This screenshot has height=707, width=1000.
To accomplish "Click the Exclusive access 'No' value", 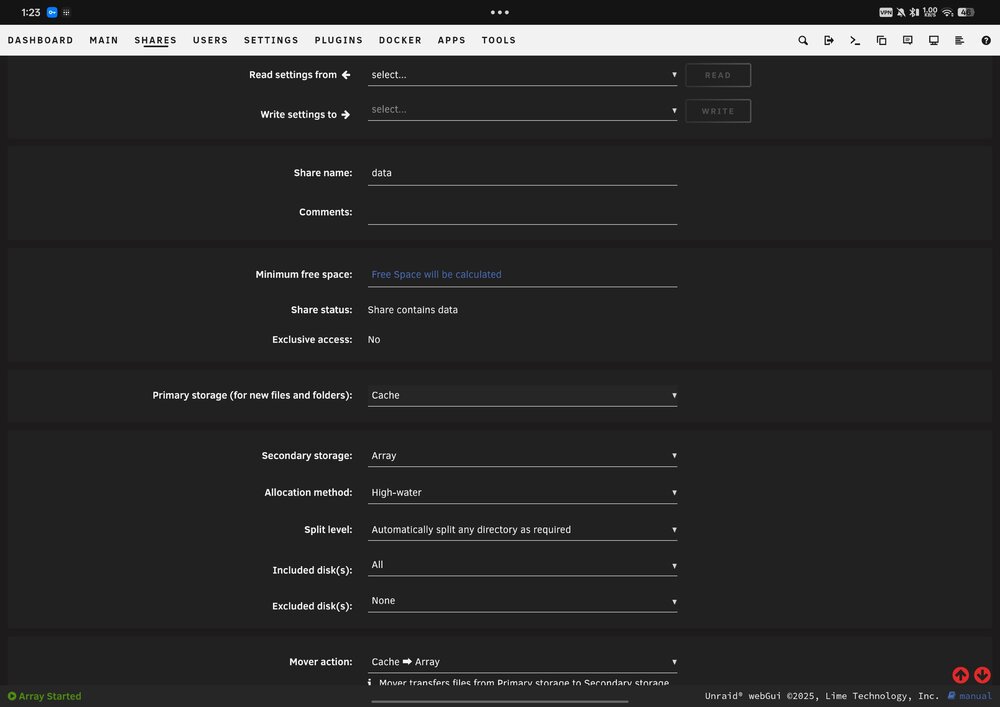I will (374, 340).
